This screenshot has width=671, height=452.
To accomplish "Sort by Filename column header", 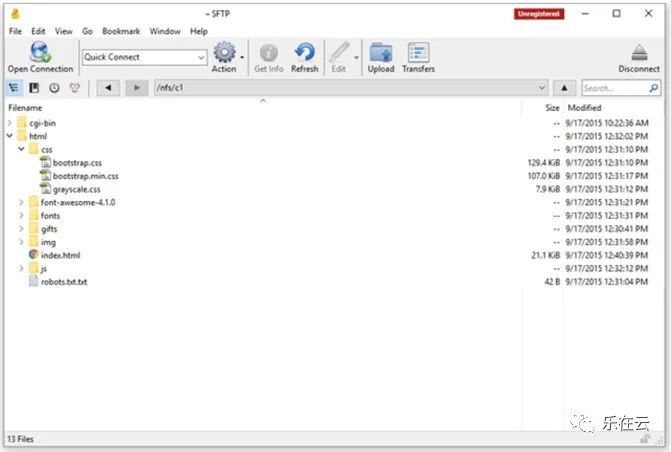I will tap(25, 108).
